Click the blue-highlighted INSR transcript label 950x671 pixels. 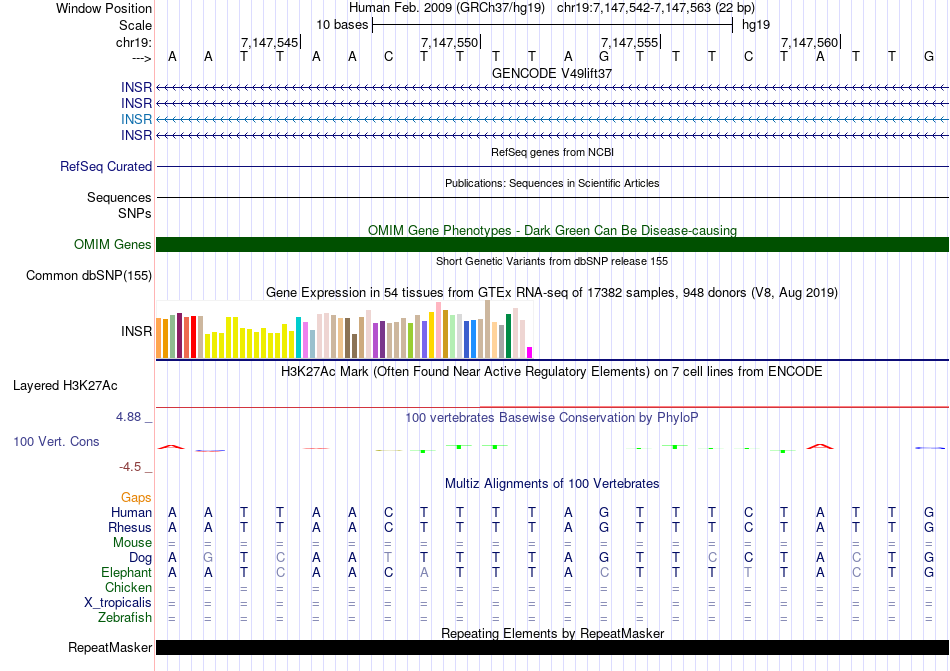point(137,119)
